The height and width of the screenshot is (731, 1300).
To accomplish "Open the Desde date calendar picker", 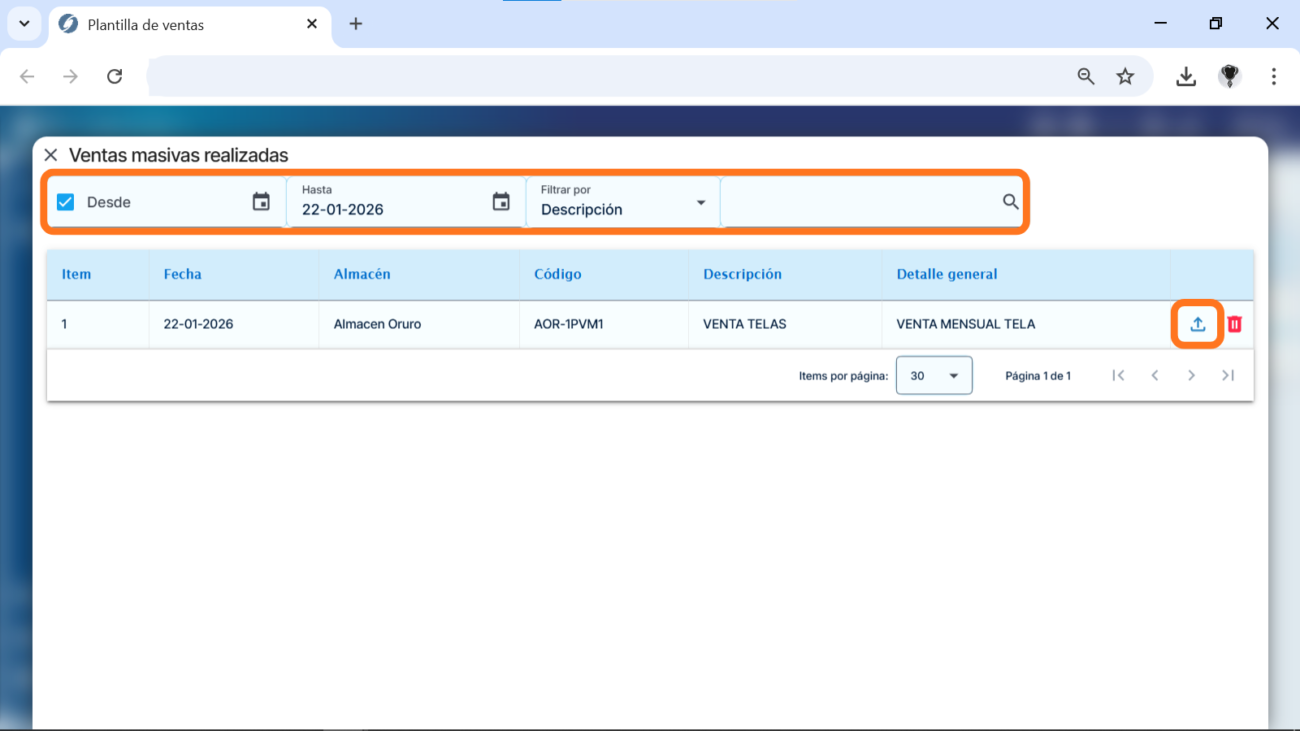I will (x=261, y=202).
